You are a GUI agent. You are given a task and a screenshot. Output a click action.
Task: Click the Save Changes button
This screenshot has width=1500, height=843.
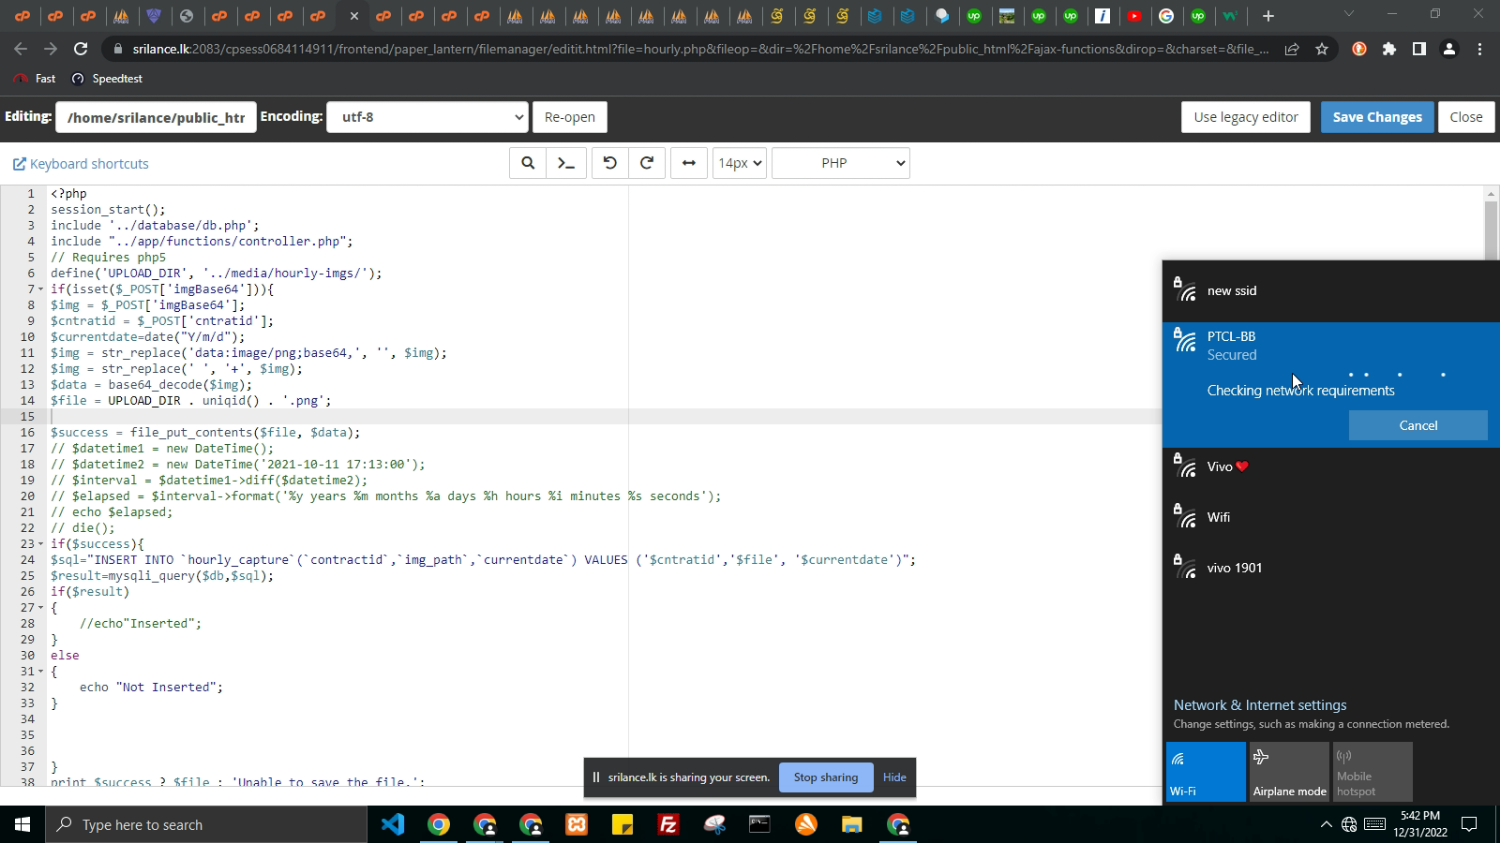tap(1376, 117)
